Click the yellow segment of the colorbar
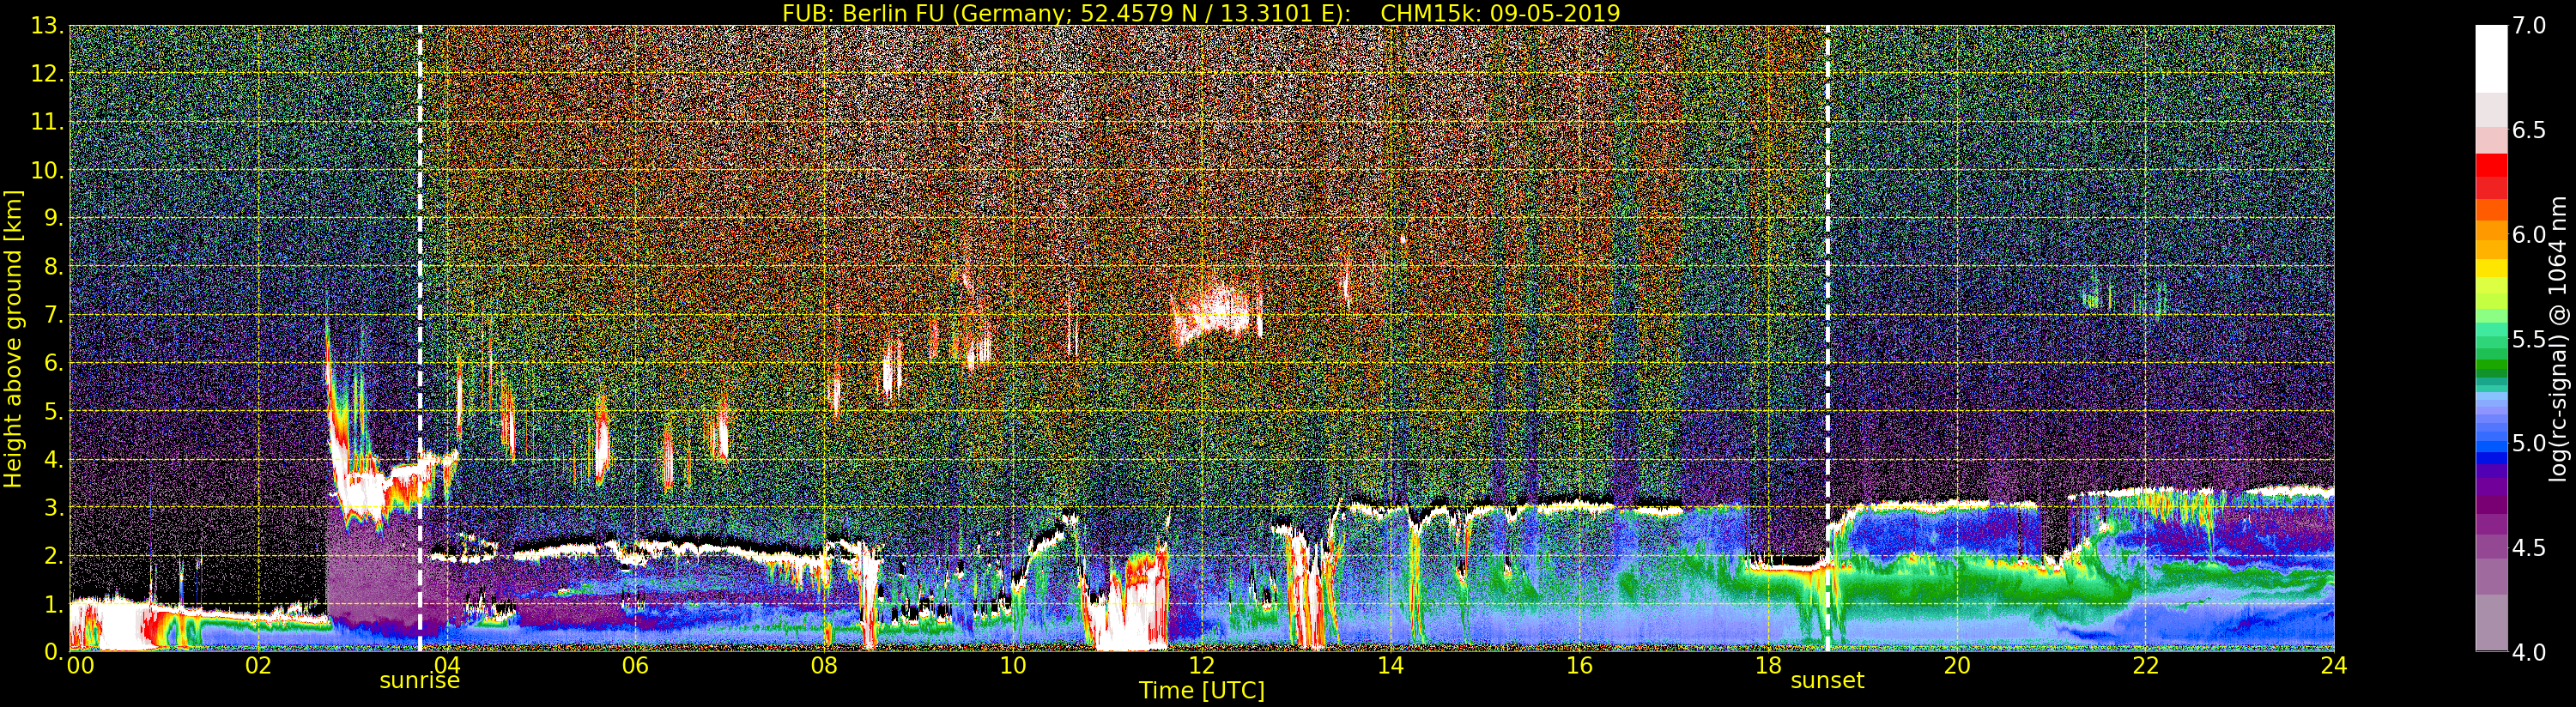Image resolution: width=2576 pixels, height=707 pixels. click(2491, 268)
